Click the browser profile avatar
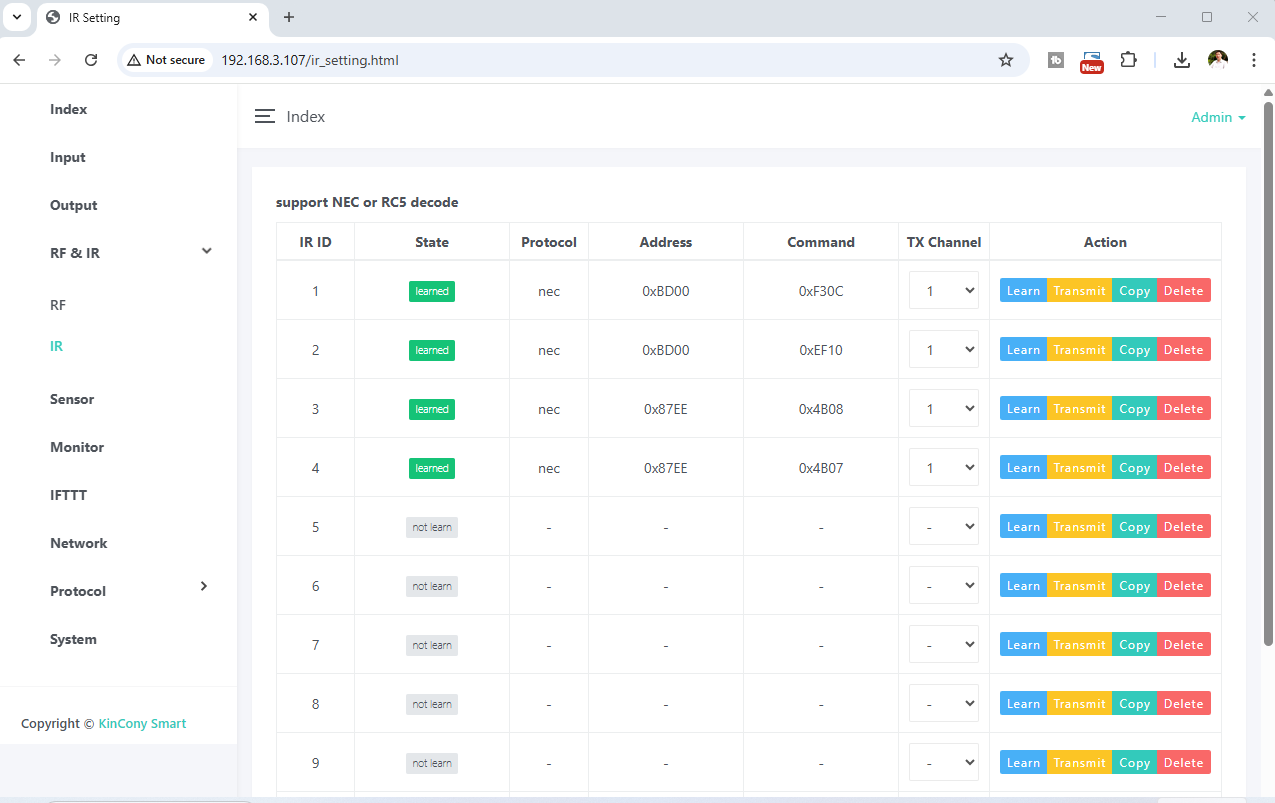1275x803 pixels. coord(1217,60)
